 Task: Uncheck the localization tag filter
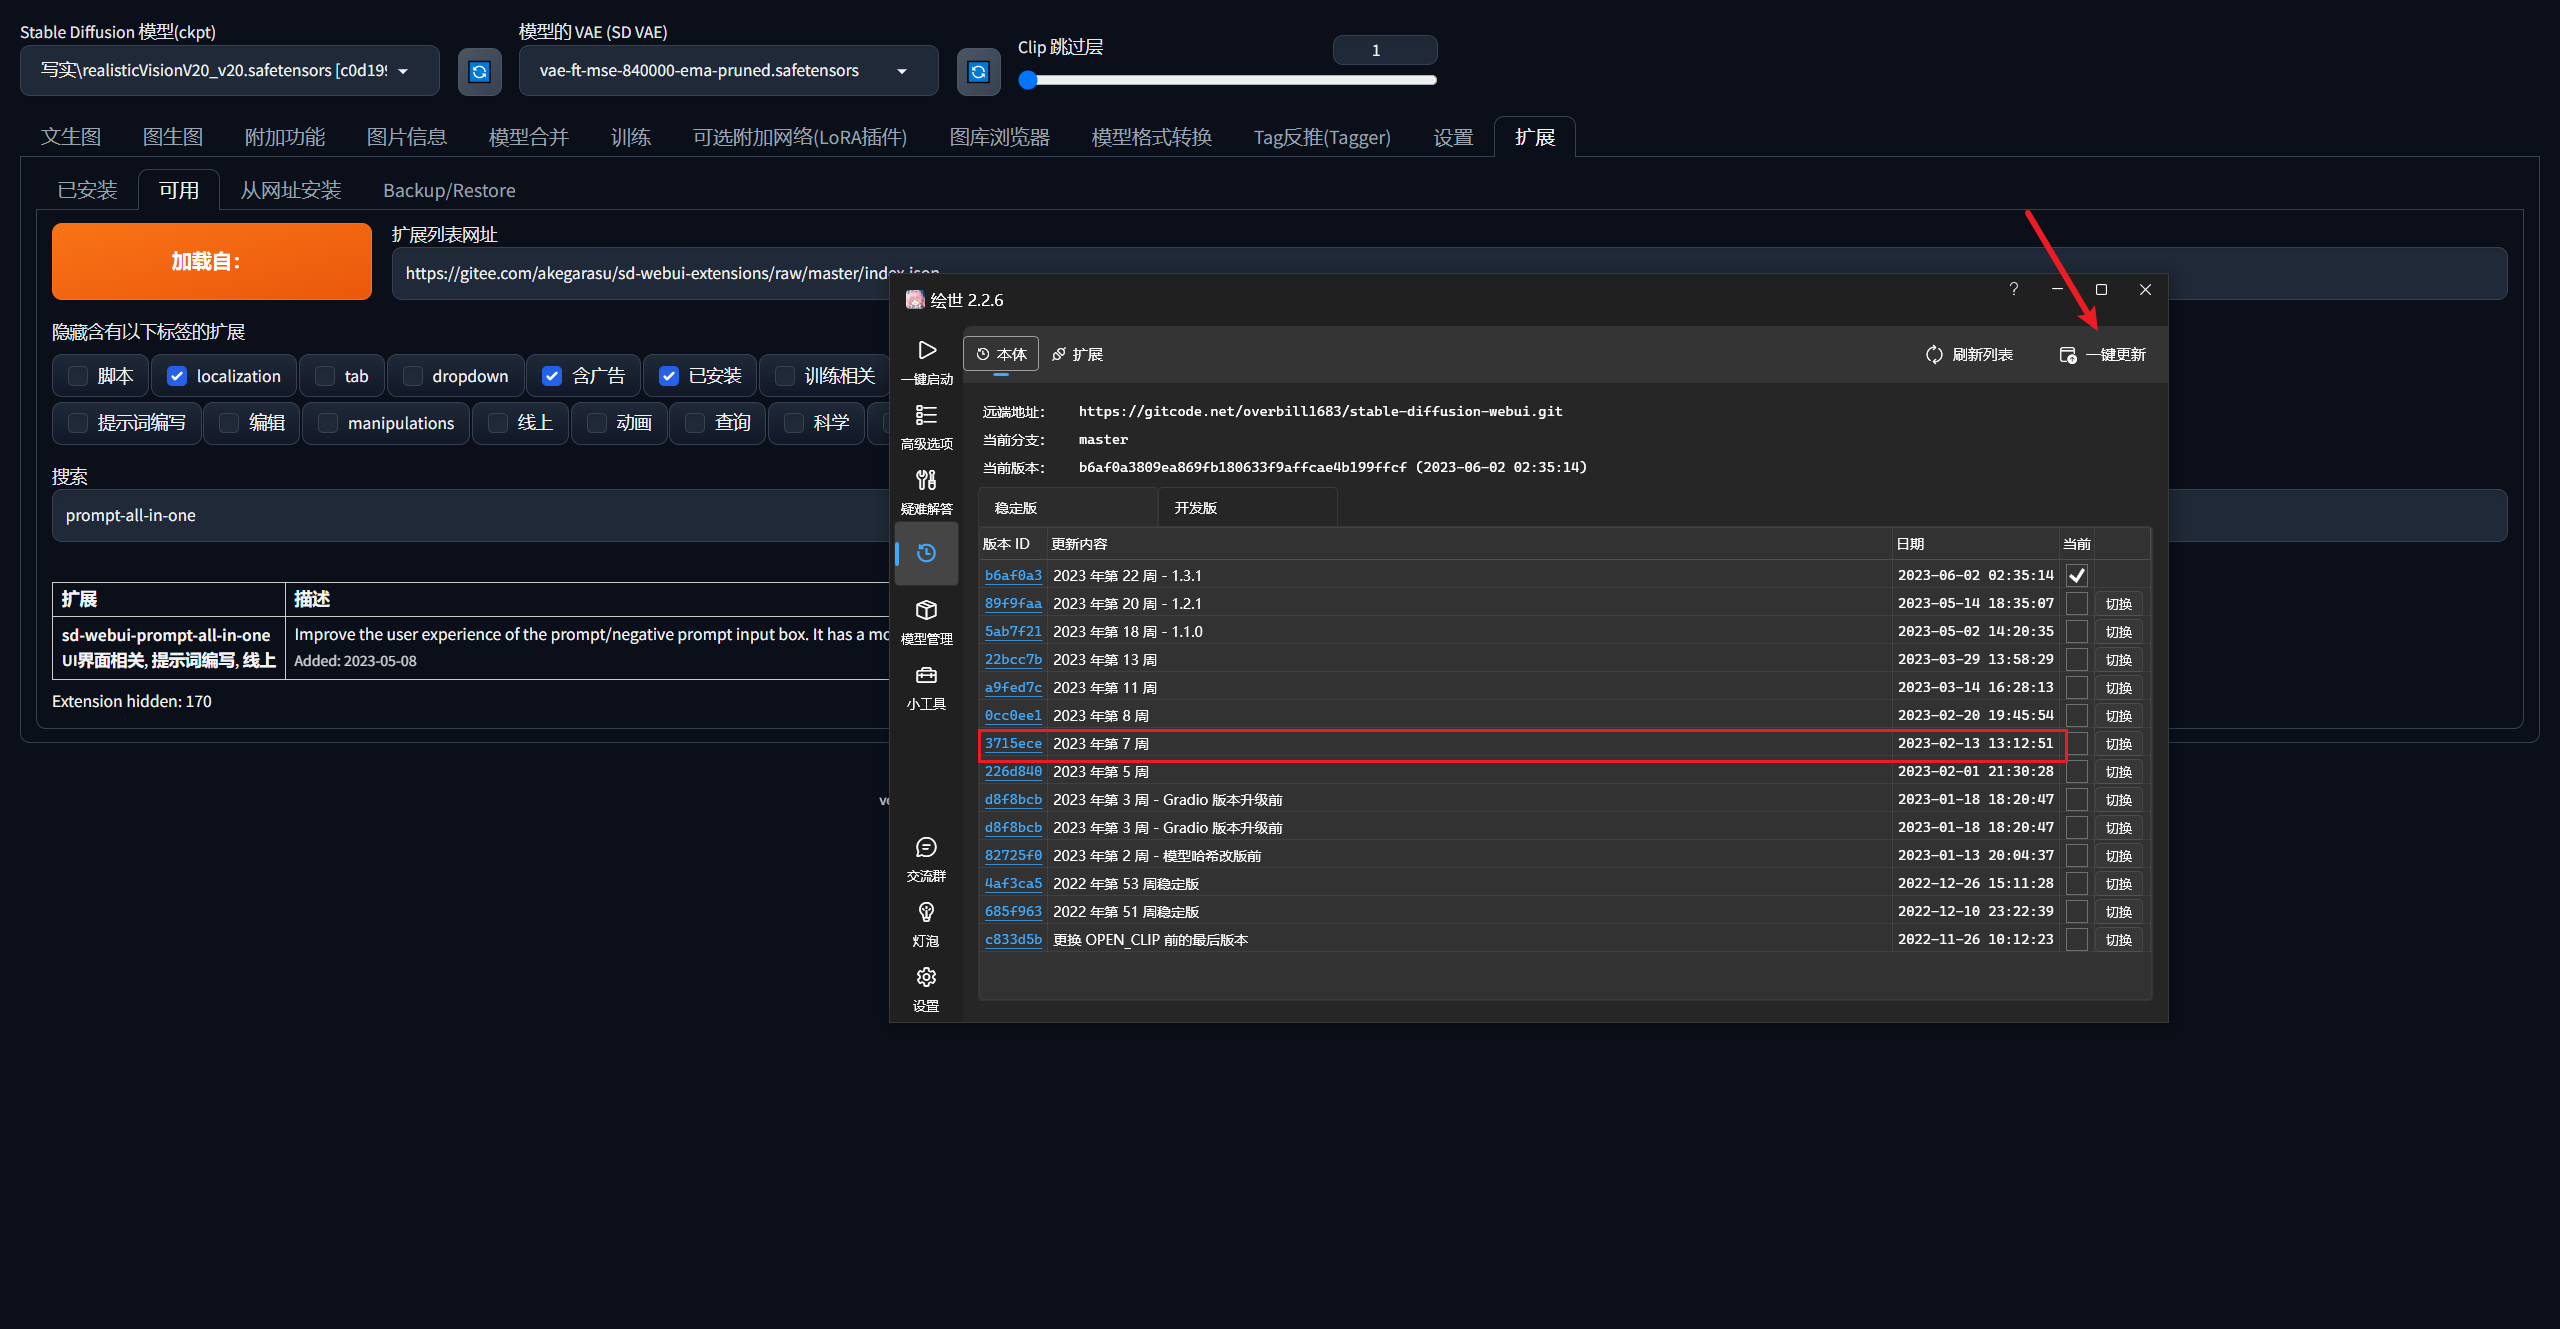(177, 376)
